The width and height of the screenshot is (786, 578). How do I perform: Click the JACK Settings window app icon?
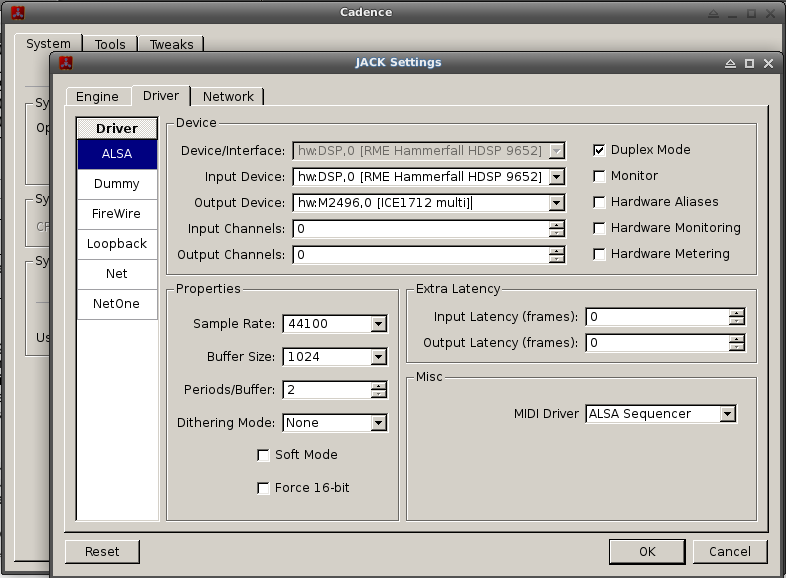point(65,62)
